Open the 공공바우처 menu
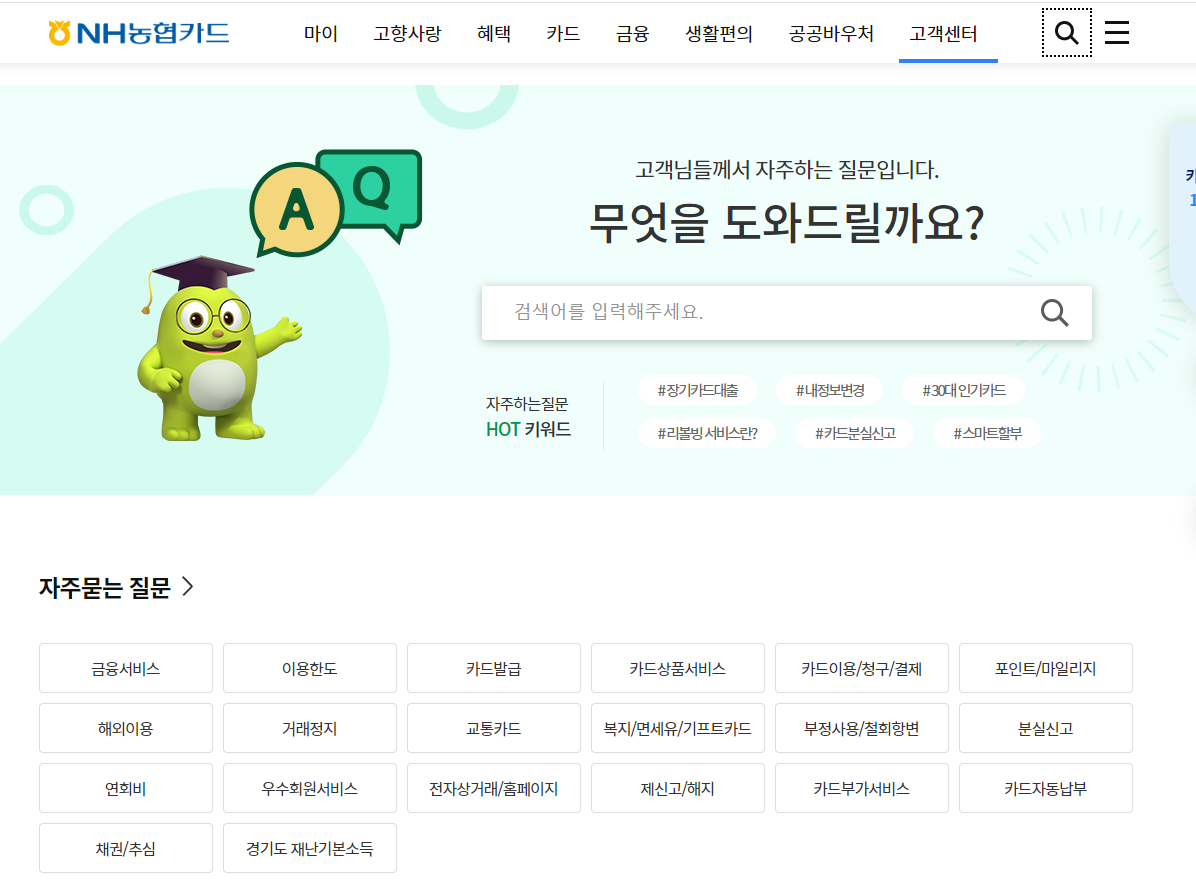The height and width of the screenshot is (890, 1196). click(x=831, y=34)
